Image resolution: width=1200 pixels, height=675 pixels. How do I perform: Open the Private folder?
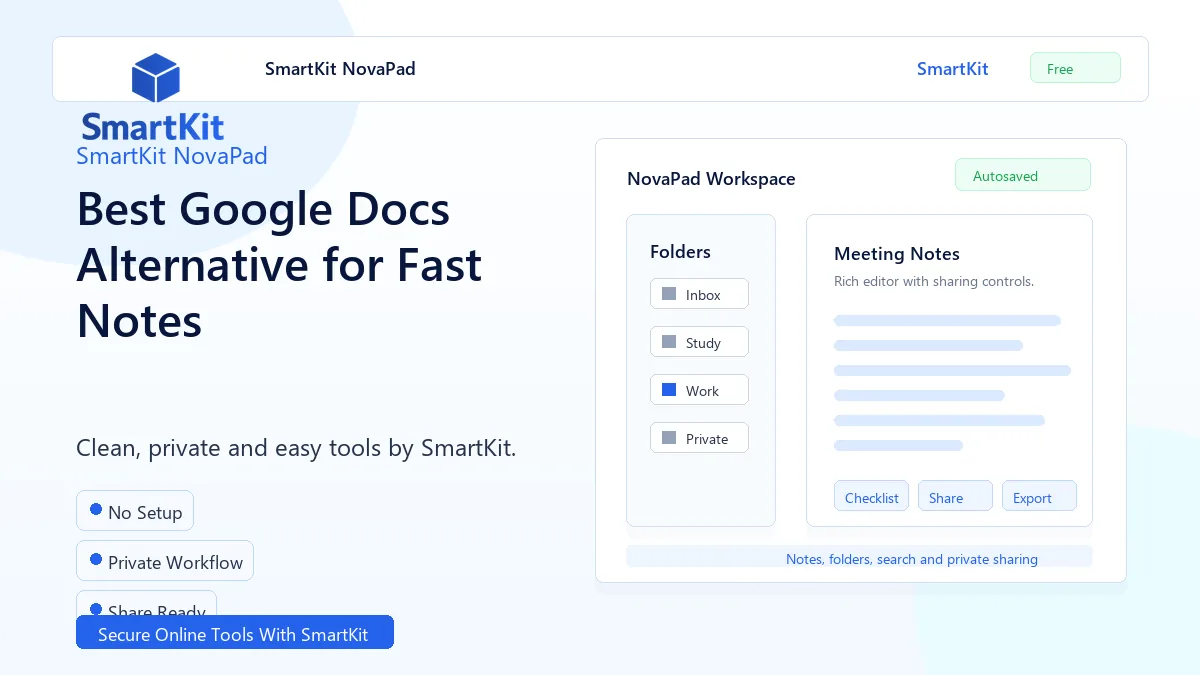point(699,438)
